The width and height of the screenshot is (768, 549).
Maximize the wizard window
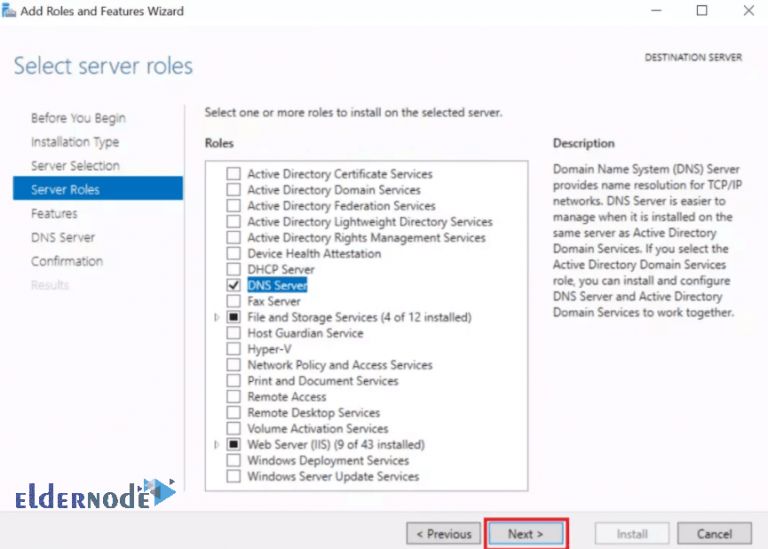coord(702,11)
